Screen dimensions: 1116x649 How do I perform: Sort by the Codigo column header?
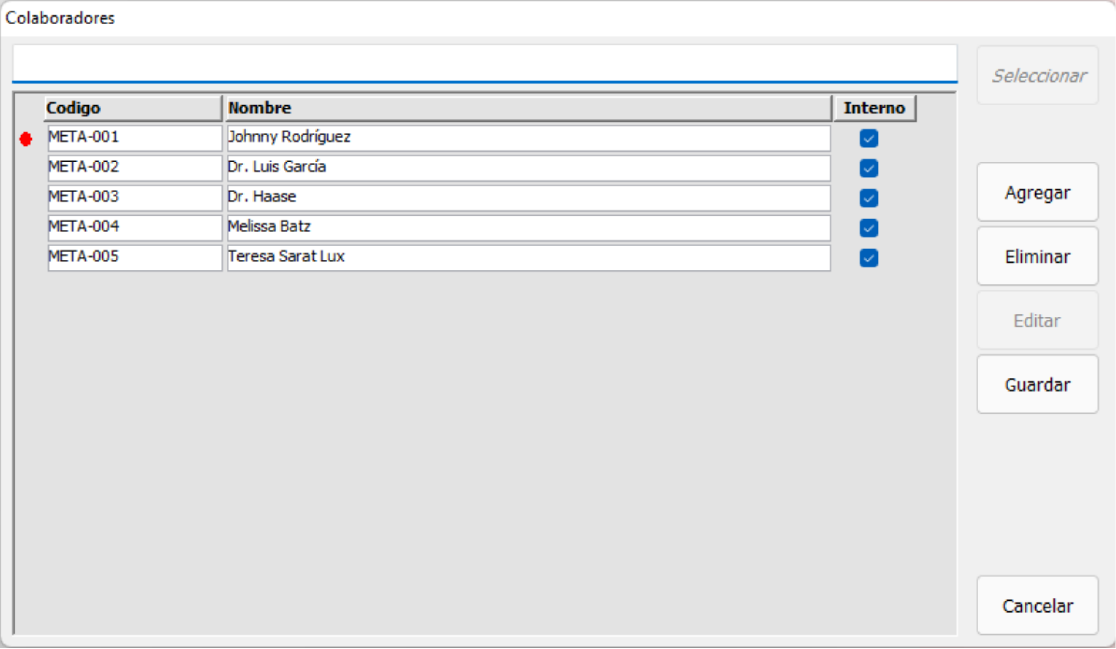pyautogui.click(x=133, y=108)
